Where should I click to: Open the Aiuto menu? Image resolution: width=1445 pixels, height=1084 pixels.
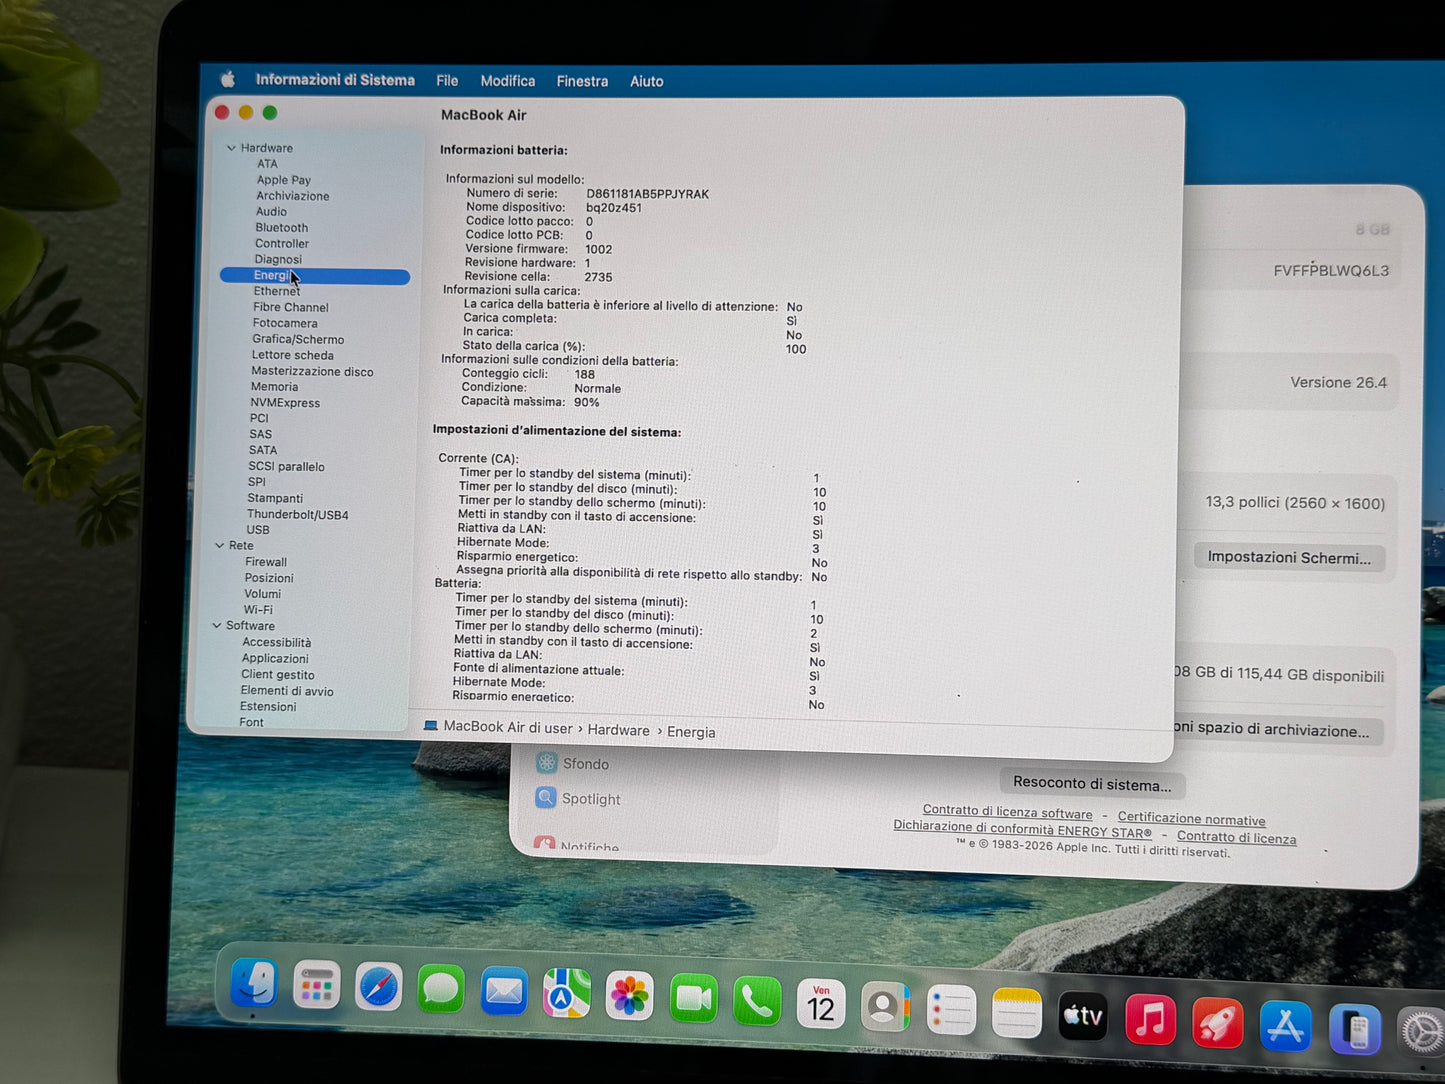point(647,82)
